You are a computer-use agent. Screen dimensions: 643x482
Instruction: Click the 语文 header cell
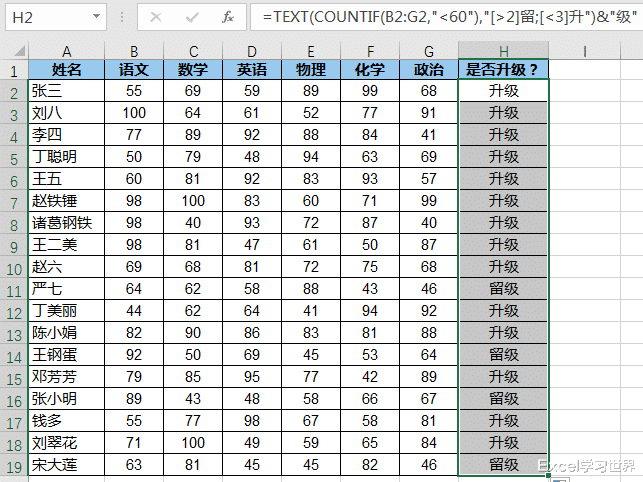pyautogui.click(x=134, y=70)
